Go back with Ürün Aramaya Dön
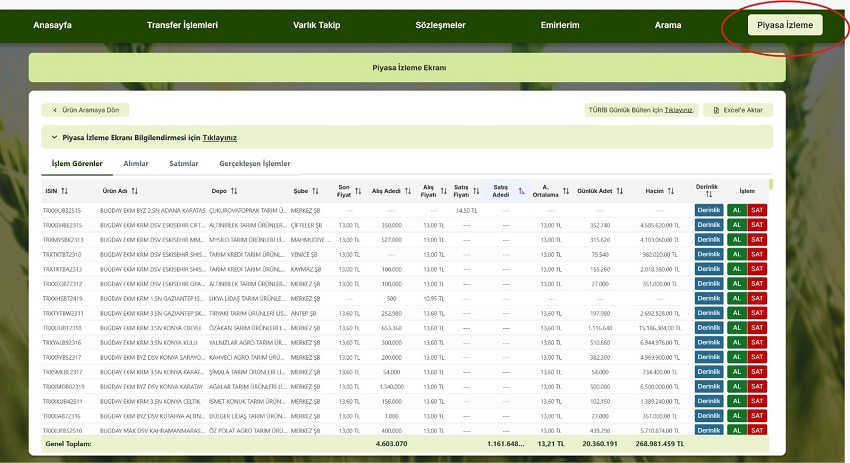 (85, 110)
